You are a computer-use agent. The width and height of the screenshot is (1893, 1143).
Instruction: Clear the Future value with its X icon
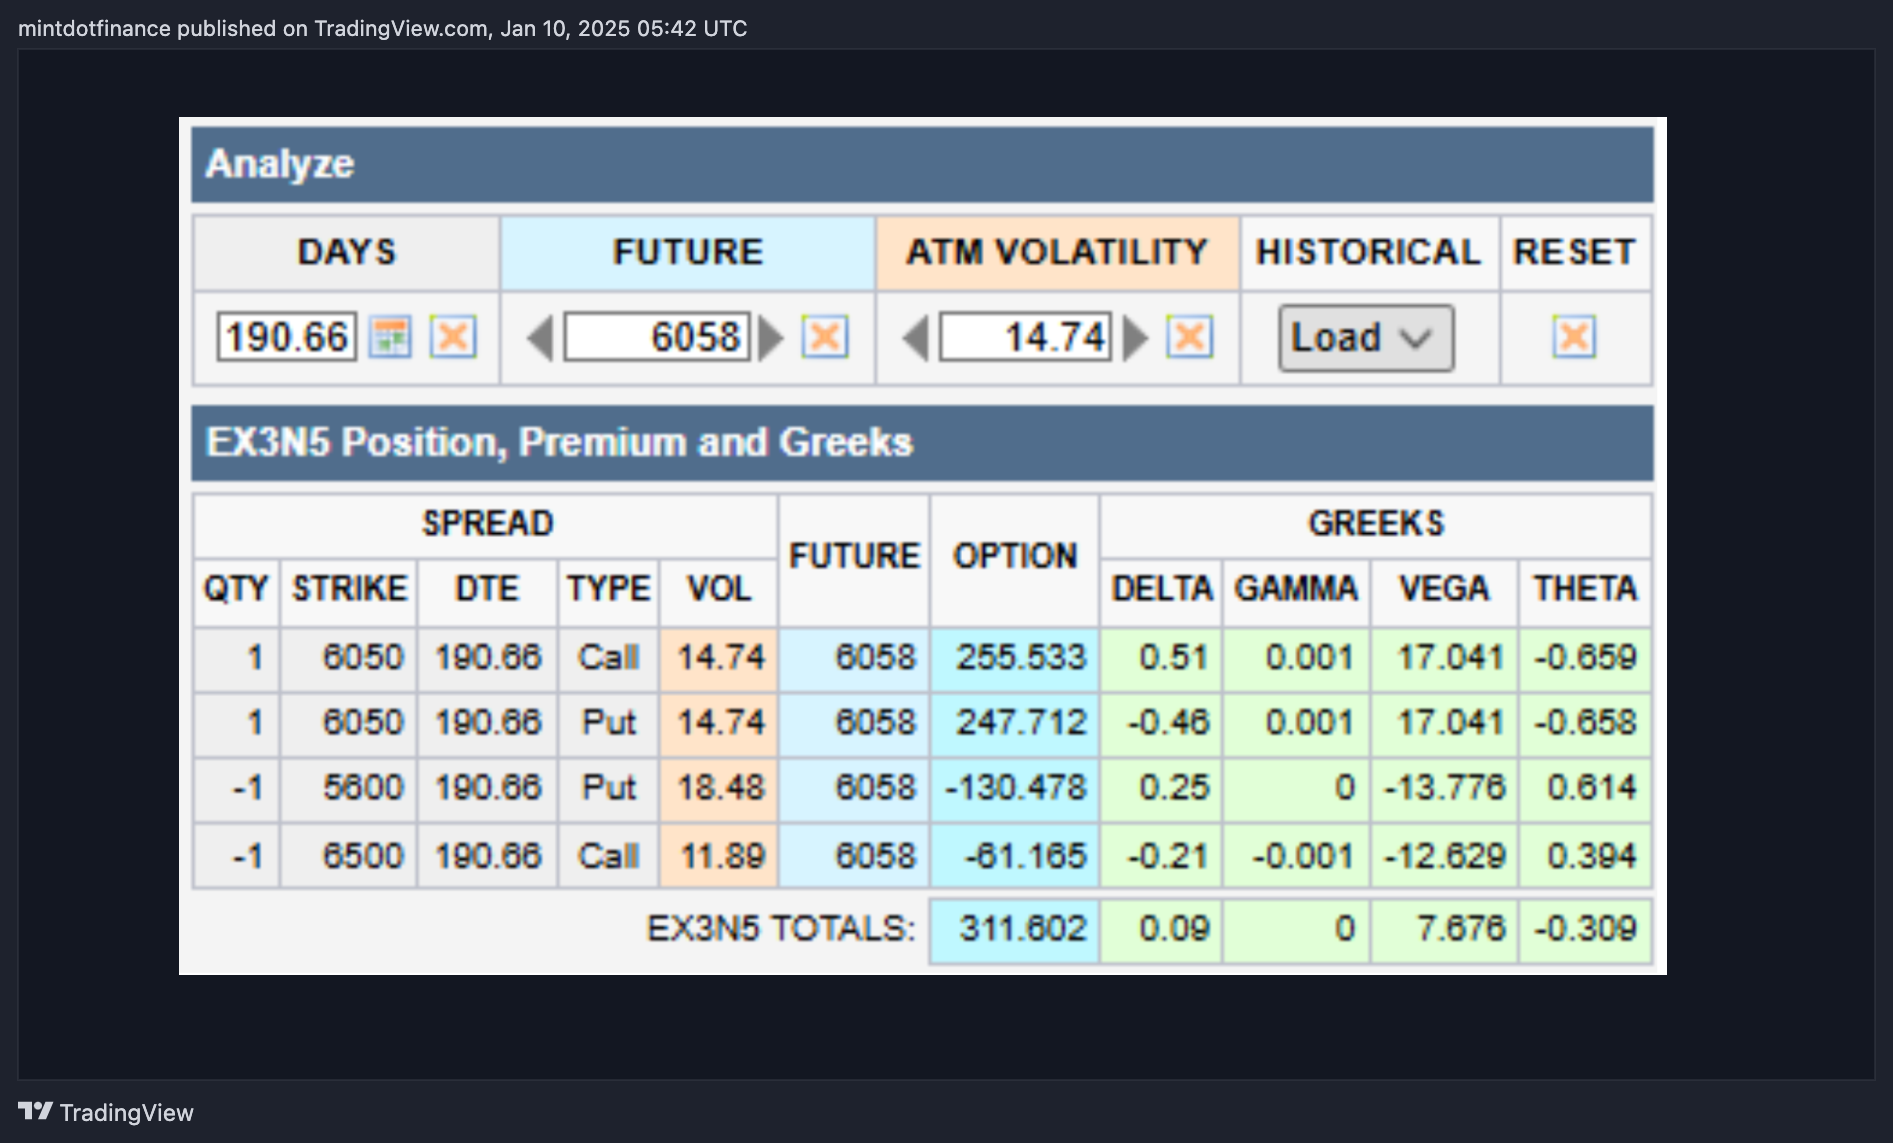click(825, 337)
